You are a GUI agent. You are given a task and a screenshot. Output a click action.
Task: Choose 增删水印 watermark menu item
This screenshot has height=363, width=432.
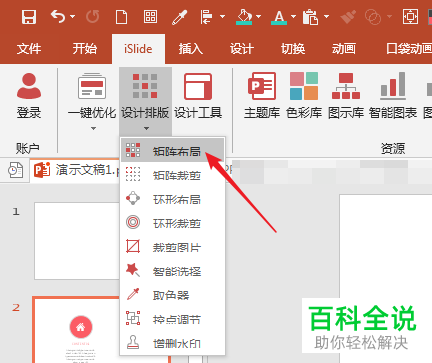point(172,343)
